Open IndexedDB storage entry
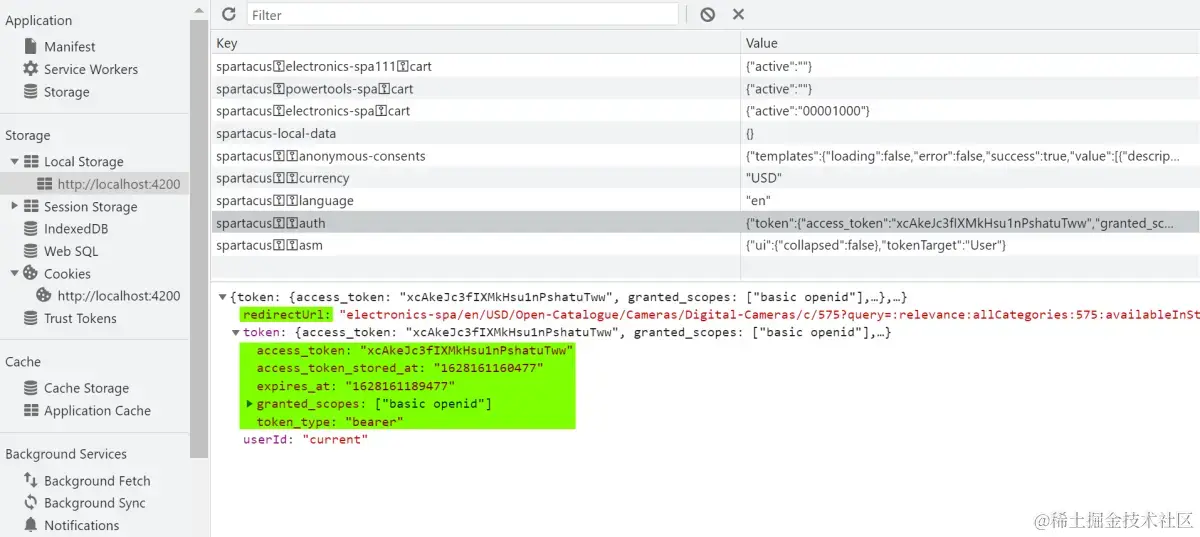The height and width of the screenshot is (537, 1200). click(x=76, y=229)
